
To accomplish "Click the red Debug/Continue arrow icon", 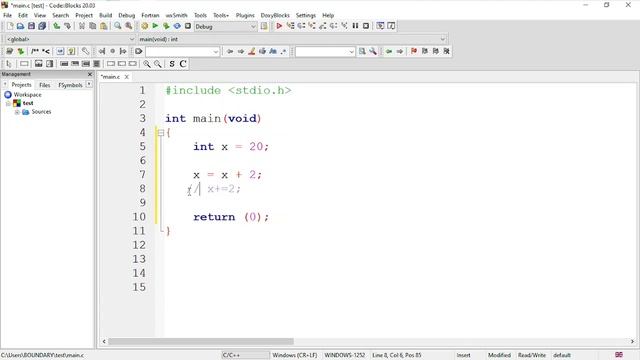I will pyautogui.click(x=279, y=26).
